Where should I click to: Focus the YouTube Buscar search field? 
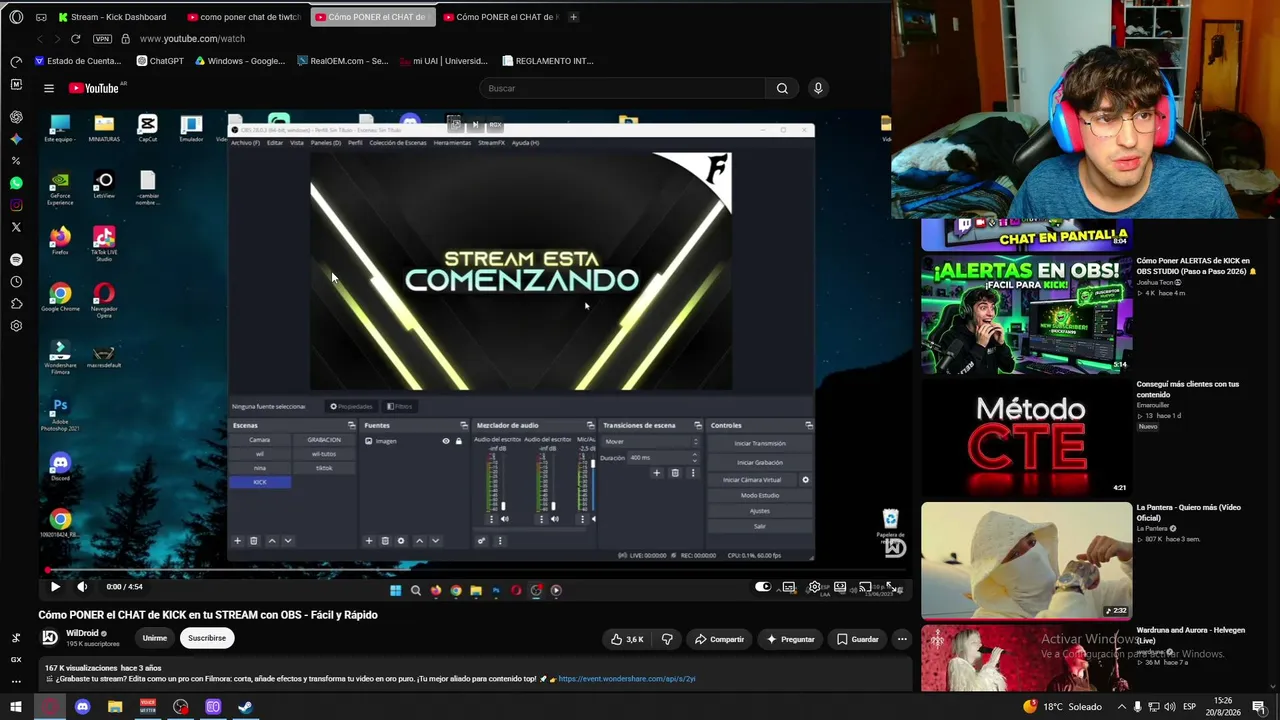point(622,88)
